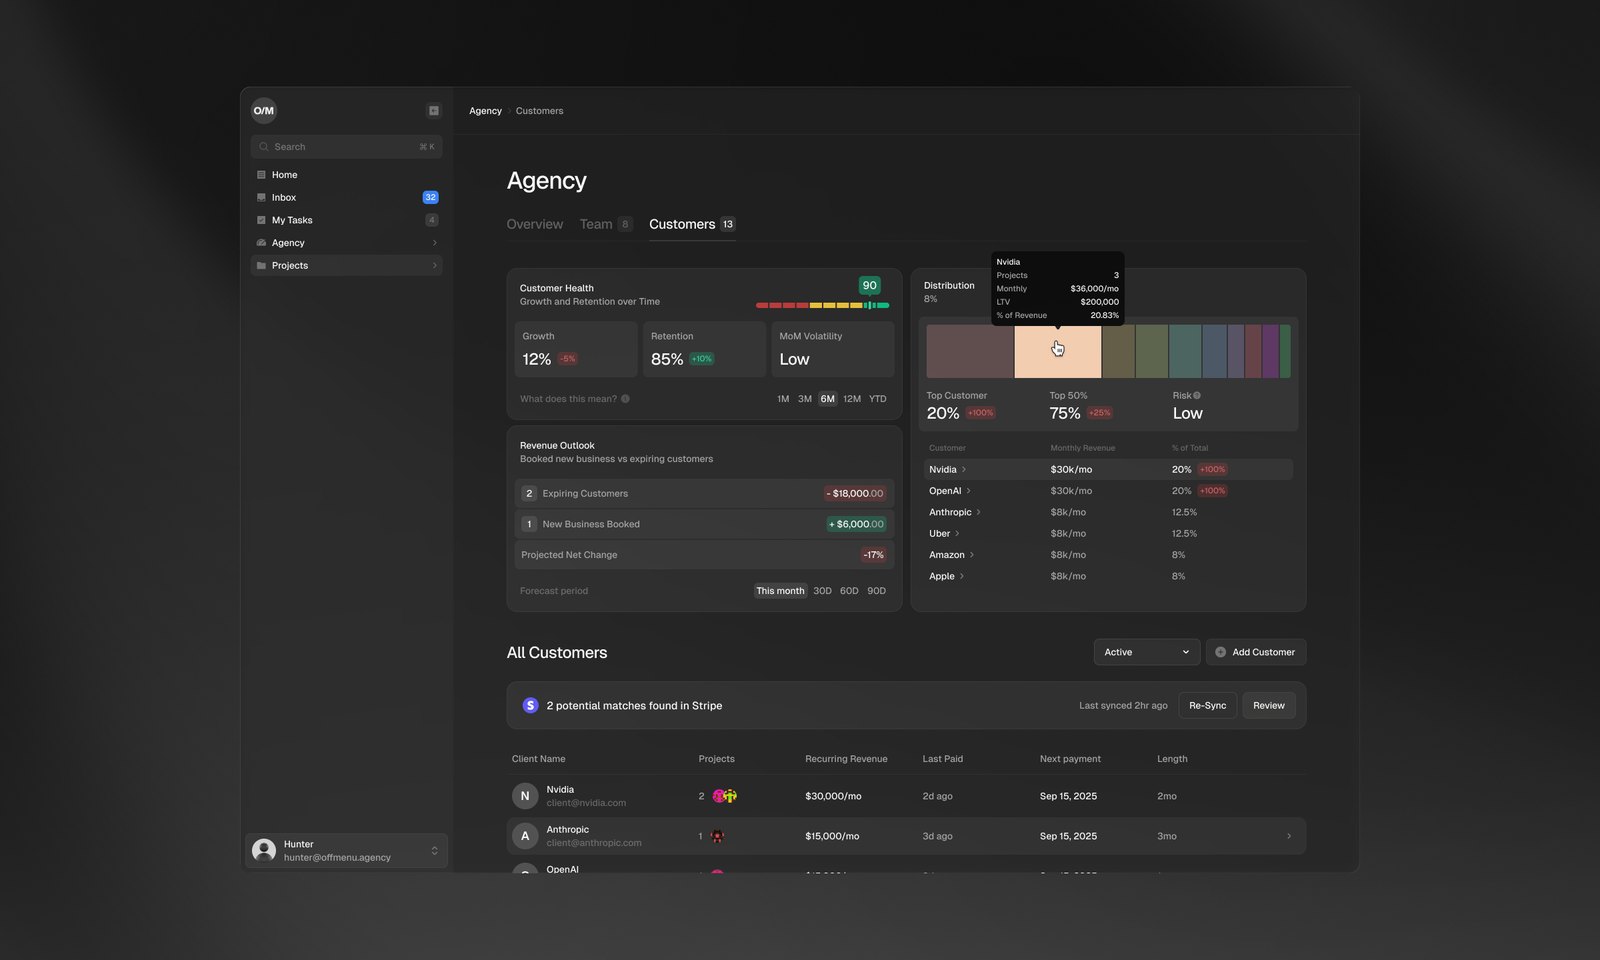Open Home in the sidebar
Image resolution: width=1600 pixels, height=960 pixels.
[346, 175]
